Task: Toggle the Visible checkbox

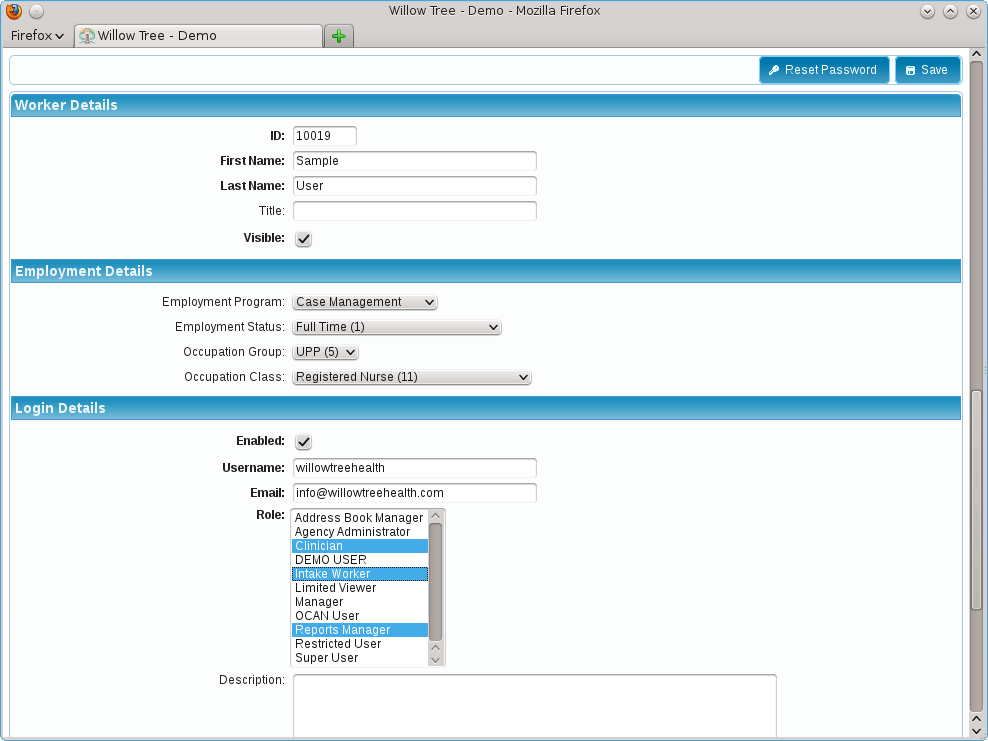Action: click(x=304, y=239)
